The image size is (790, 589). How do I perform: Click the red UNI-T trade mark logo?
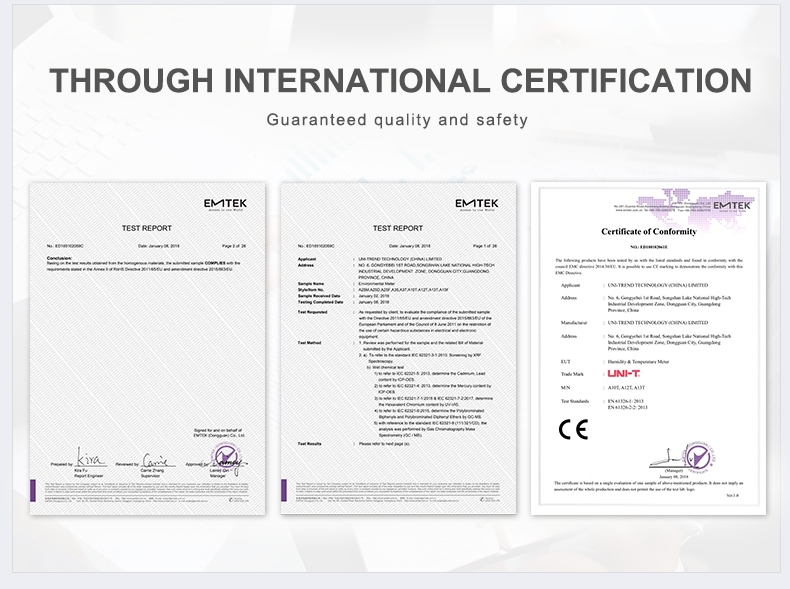(x=623, y=374)
